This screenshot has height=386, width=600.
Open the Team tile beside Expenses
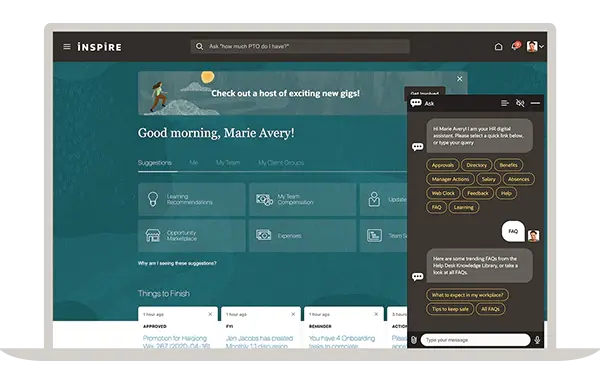[x=383, y=236]
